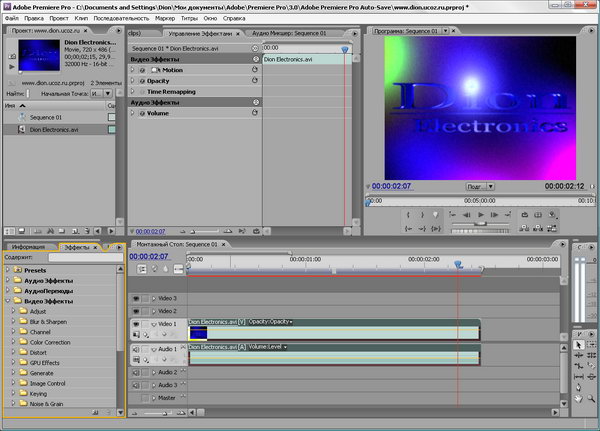Click the New Custom Bin icon in Effects panel
Image resolution: width=600 pixels, height=431 pixels.
[x=95, y=412]
